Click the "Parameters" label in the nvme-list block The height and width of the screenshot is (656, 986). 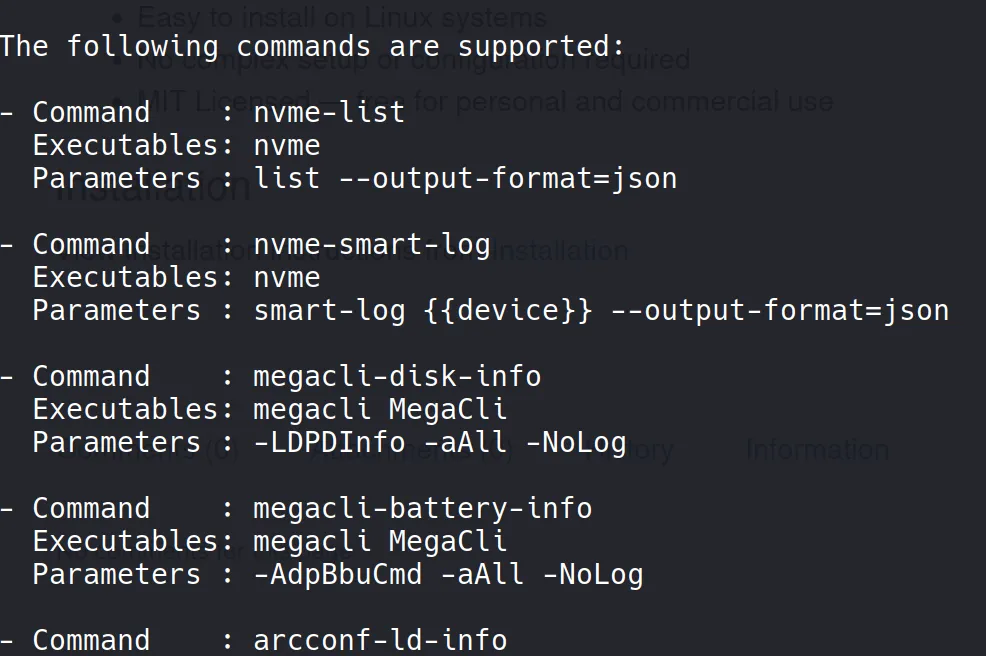point(116,178)
